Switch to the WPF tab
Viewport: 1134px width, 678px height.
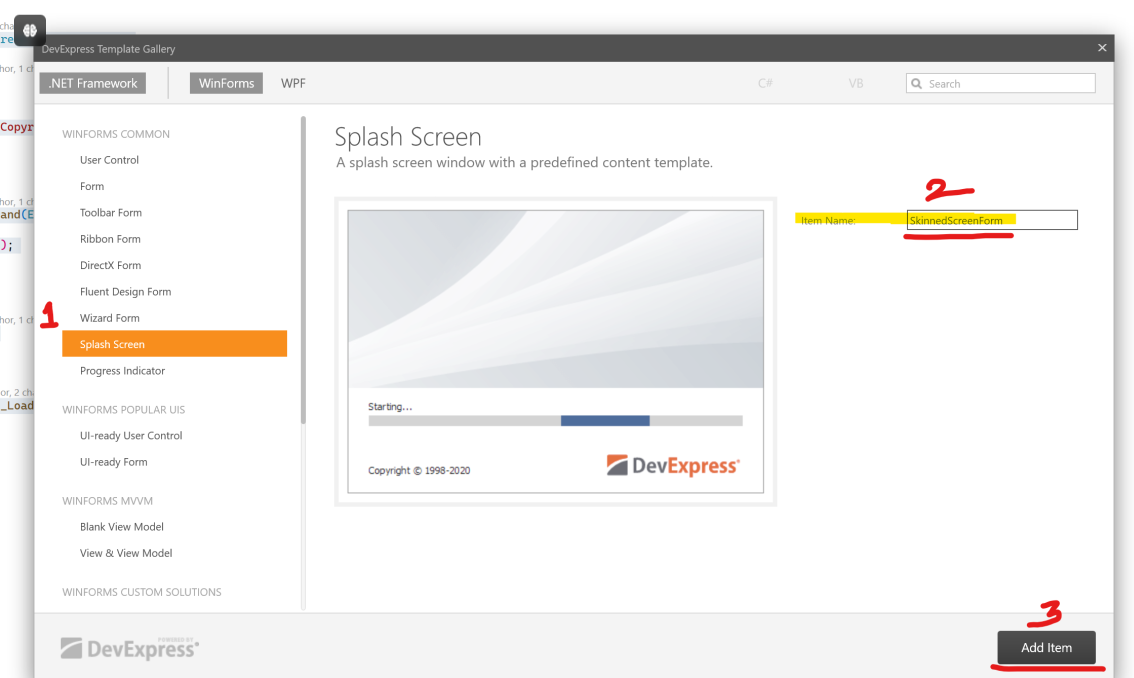[293, 83]
